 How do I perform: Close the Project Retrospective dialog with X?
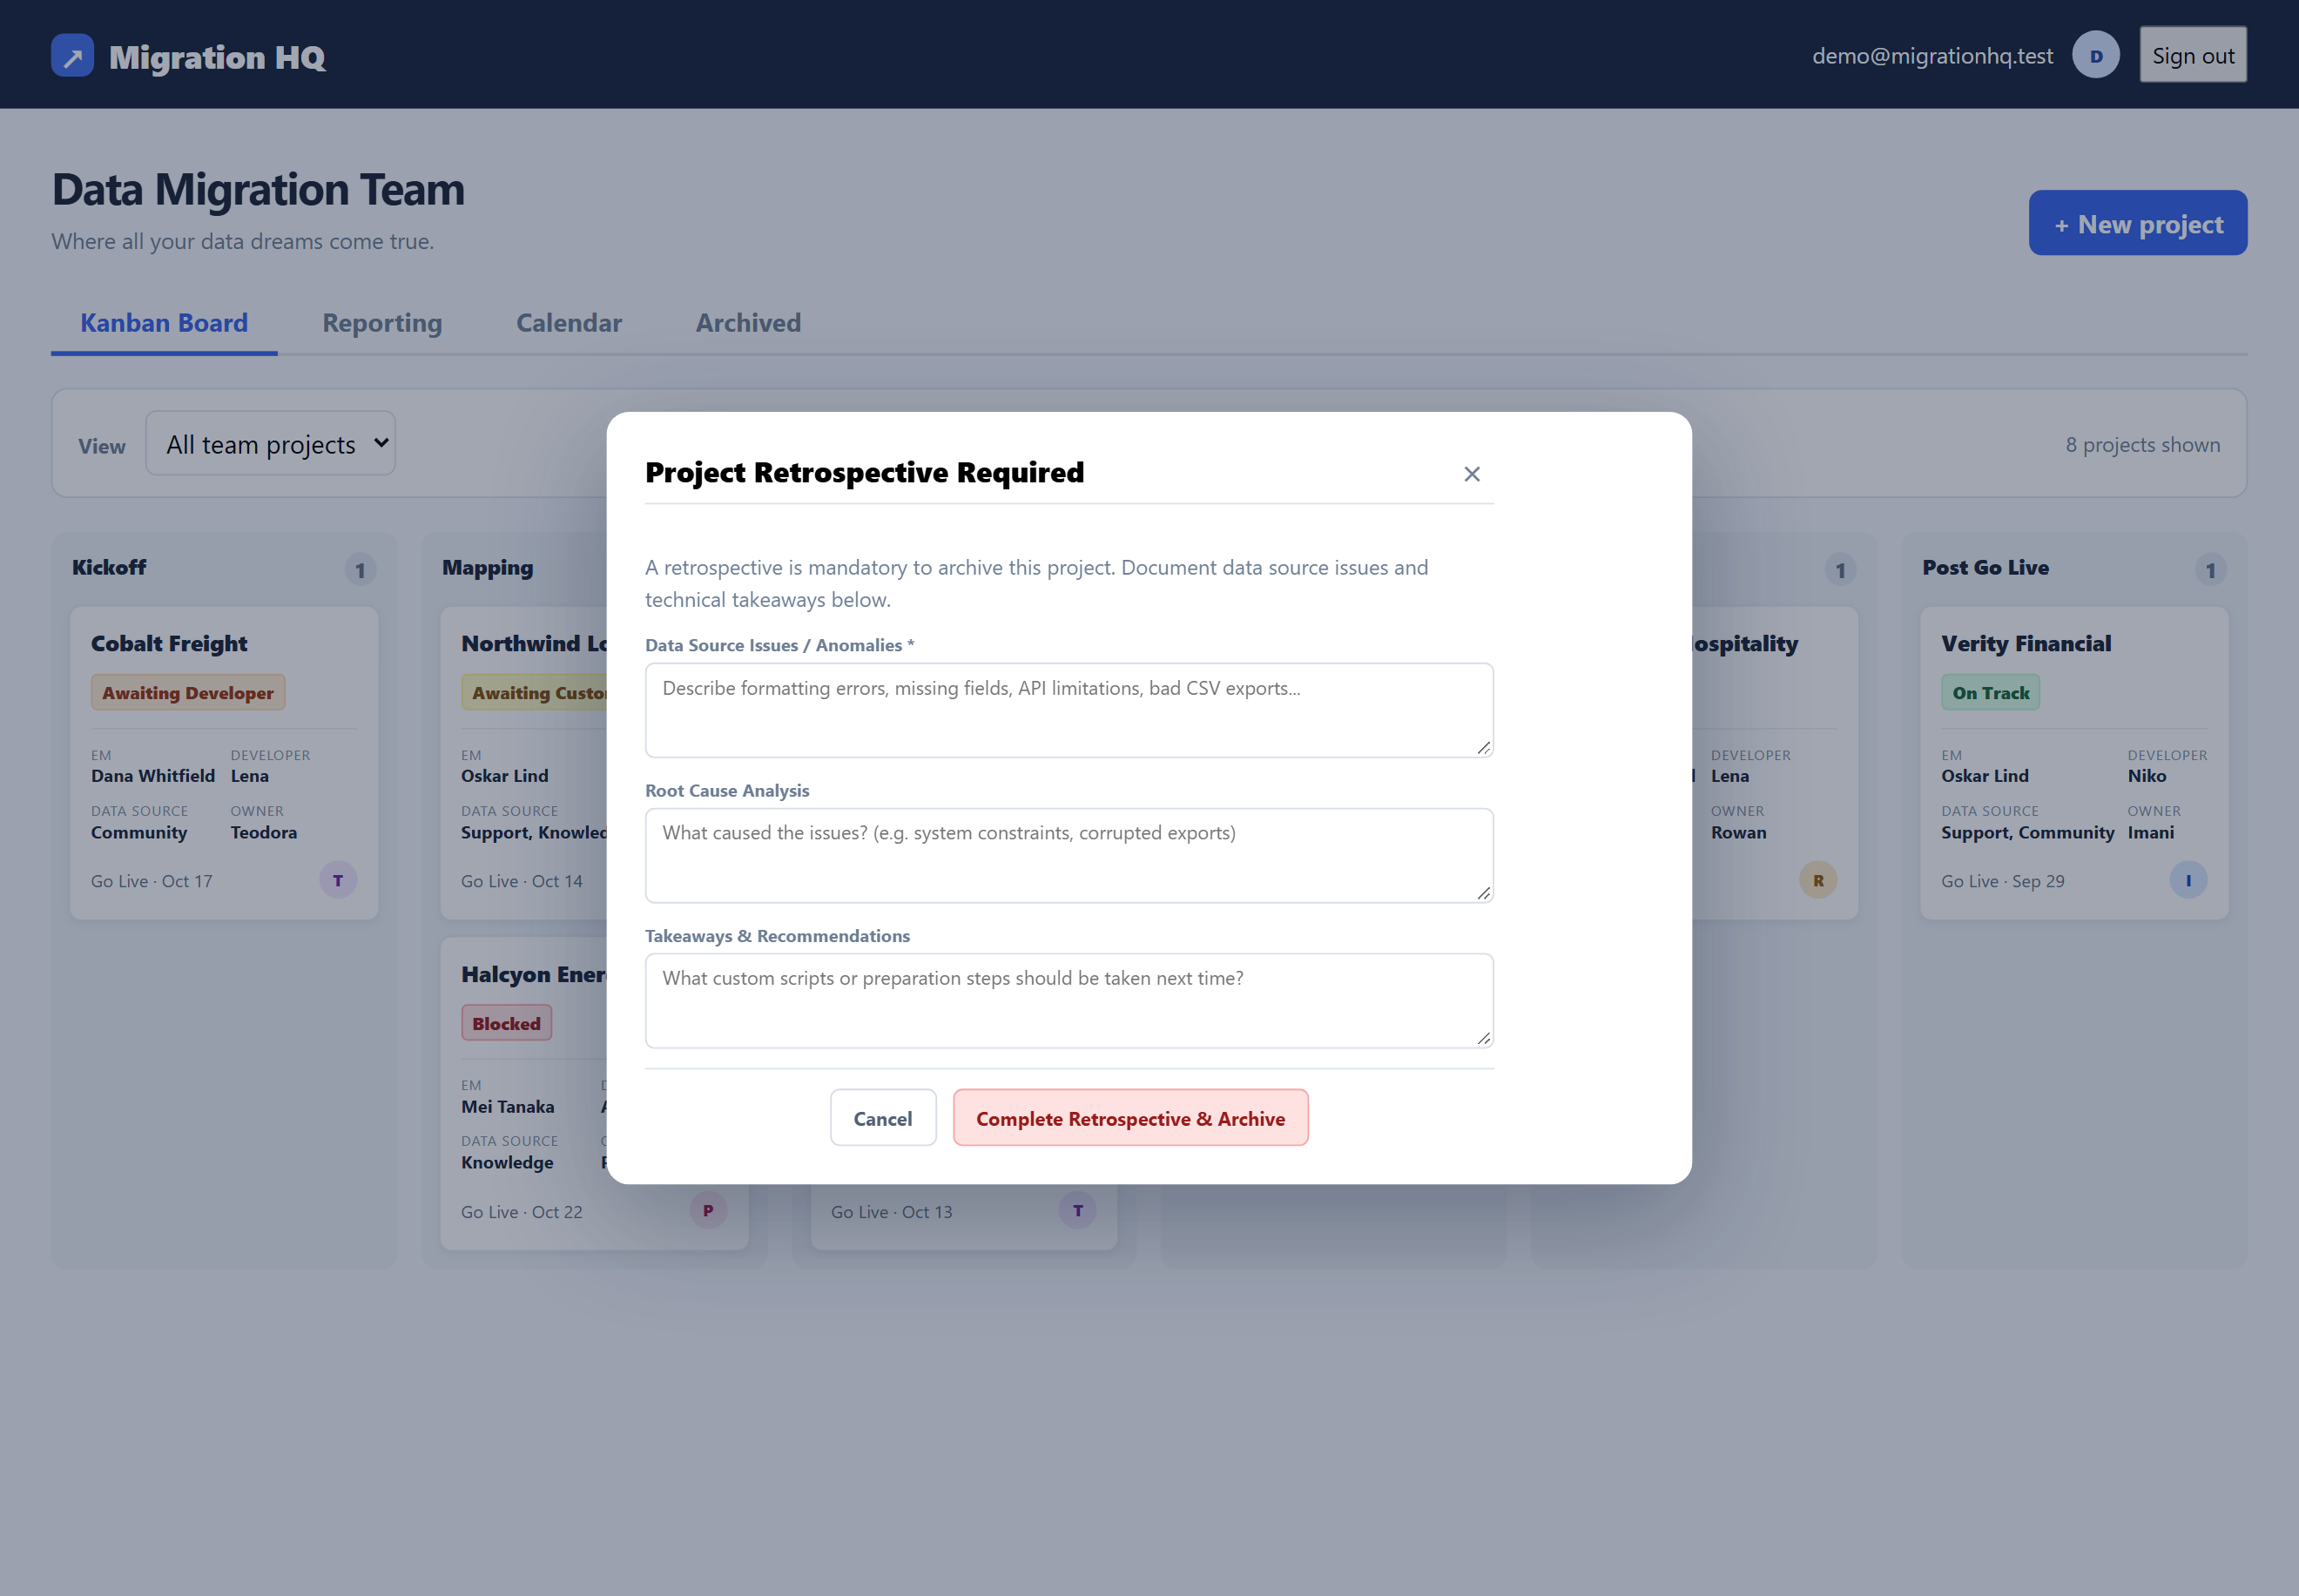[x=1471, y=474]
